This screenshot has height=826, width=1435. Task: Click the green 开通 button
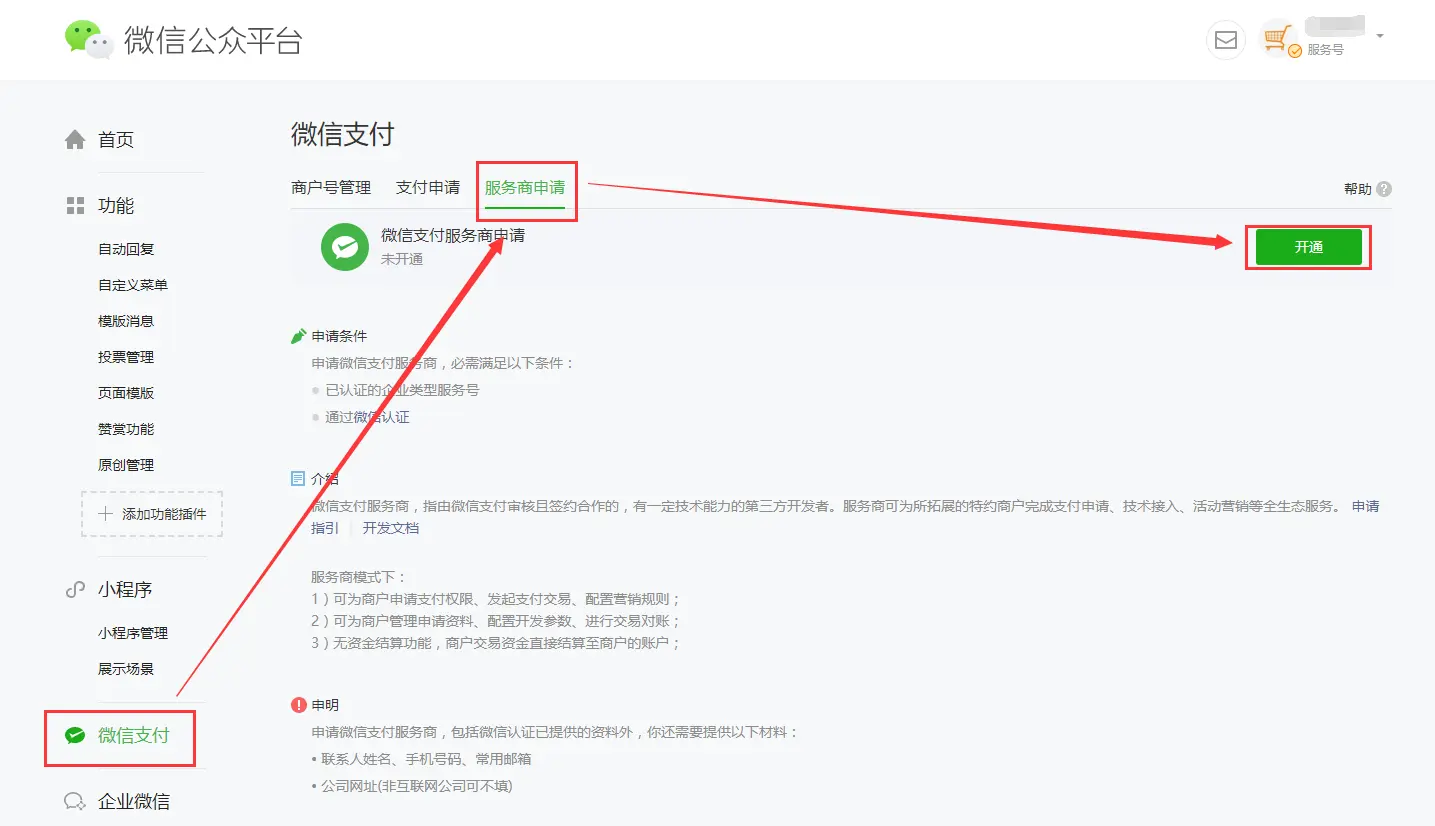coord(1309,247)
